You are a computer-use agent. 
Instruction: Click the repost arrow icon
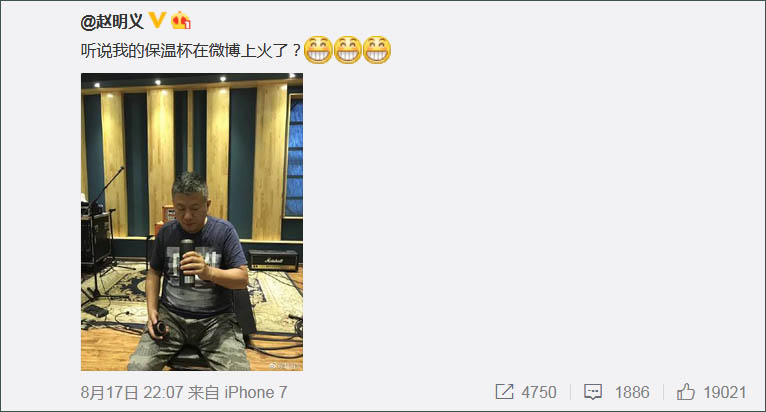click(x=504, y=391)
